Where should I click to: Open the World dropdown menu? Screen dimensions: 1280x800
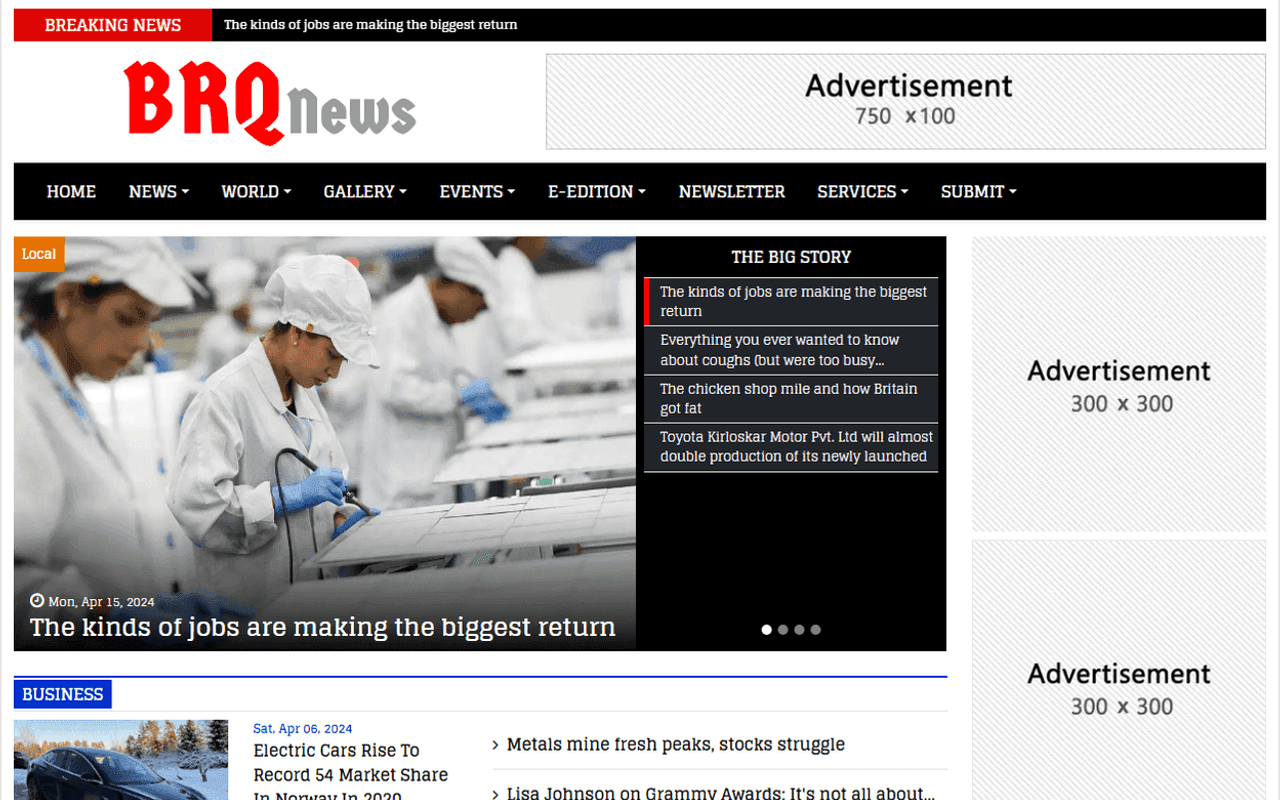point(256,192)
